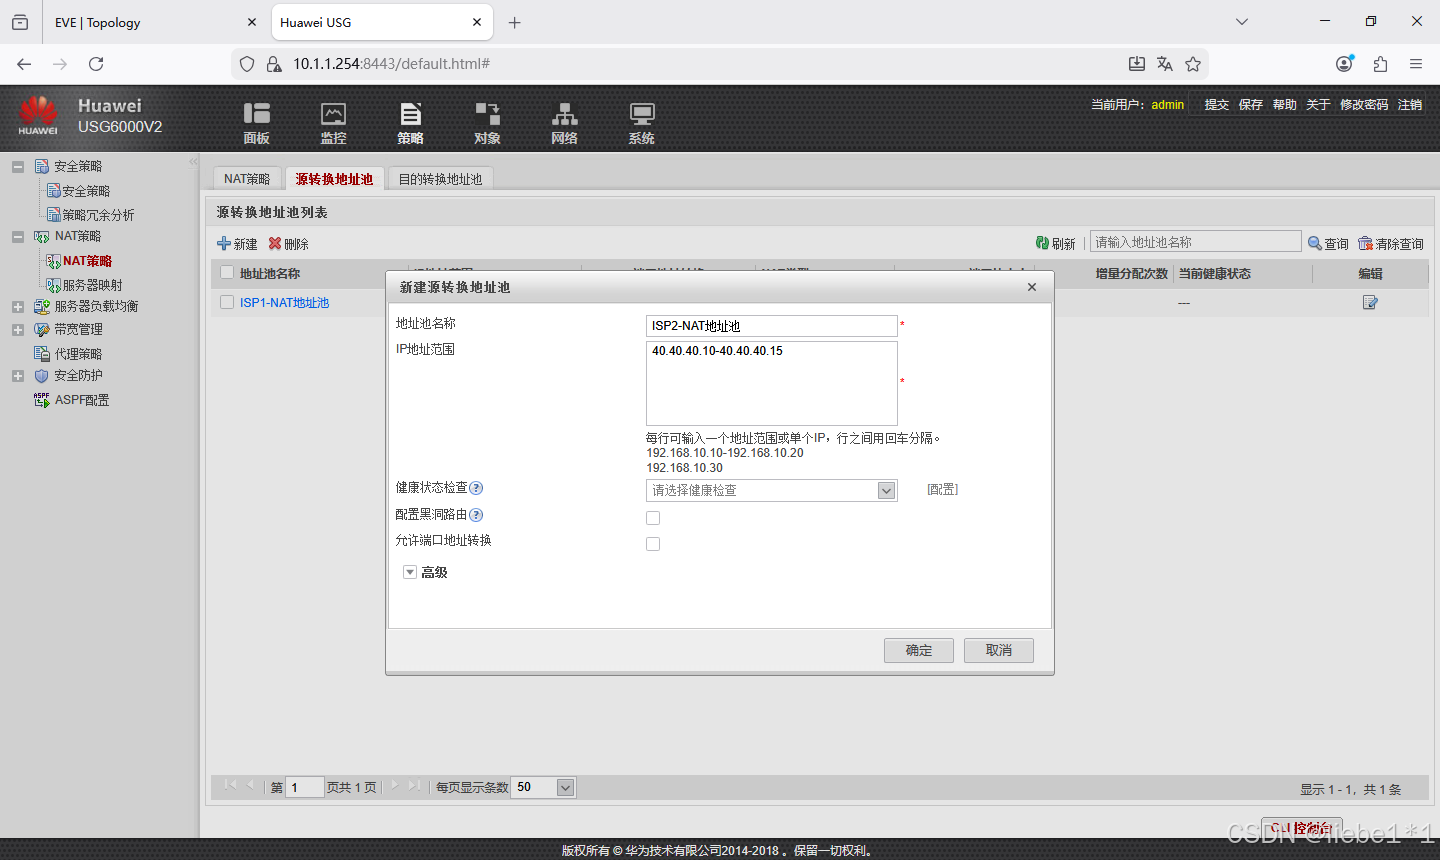The height and width of the screenshot is (860, 1440).
Task: Enable the 允许端口地址转换 checkbox
Action: click(653, 544)
